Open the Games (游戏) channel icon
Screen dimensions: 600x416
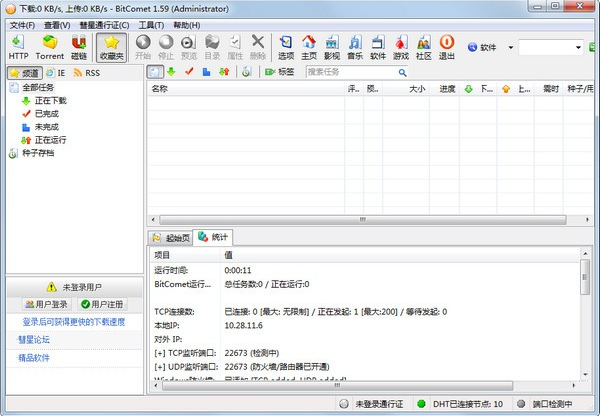[x=401, y=47]
